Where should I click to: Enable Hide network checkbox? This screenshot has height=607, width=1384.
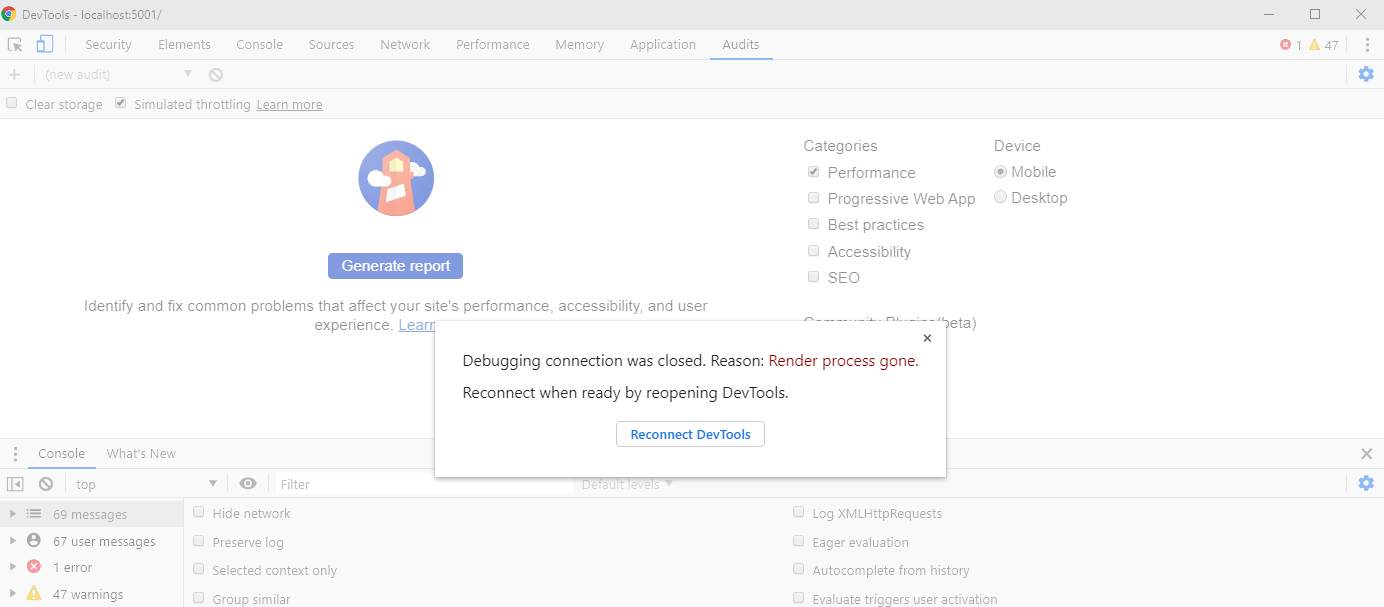[x=199, y=512]
